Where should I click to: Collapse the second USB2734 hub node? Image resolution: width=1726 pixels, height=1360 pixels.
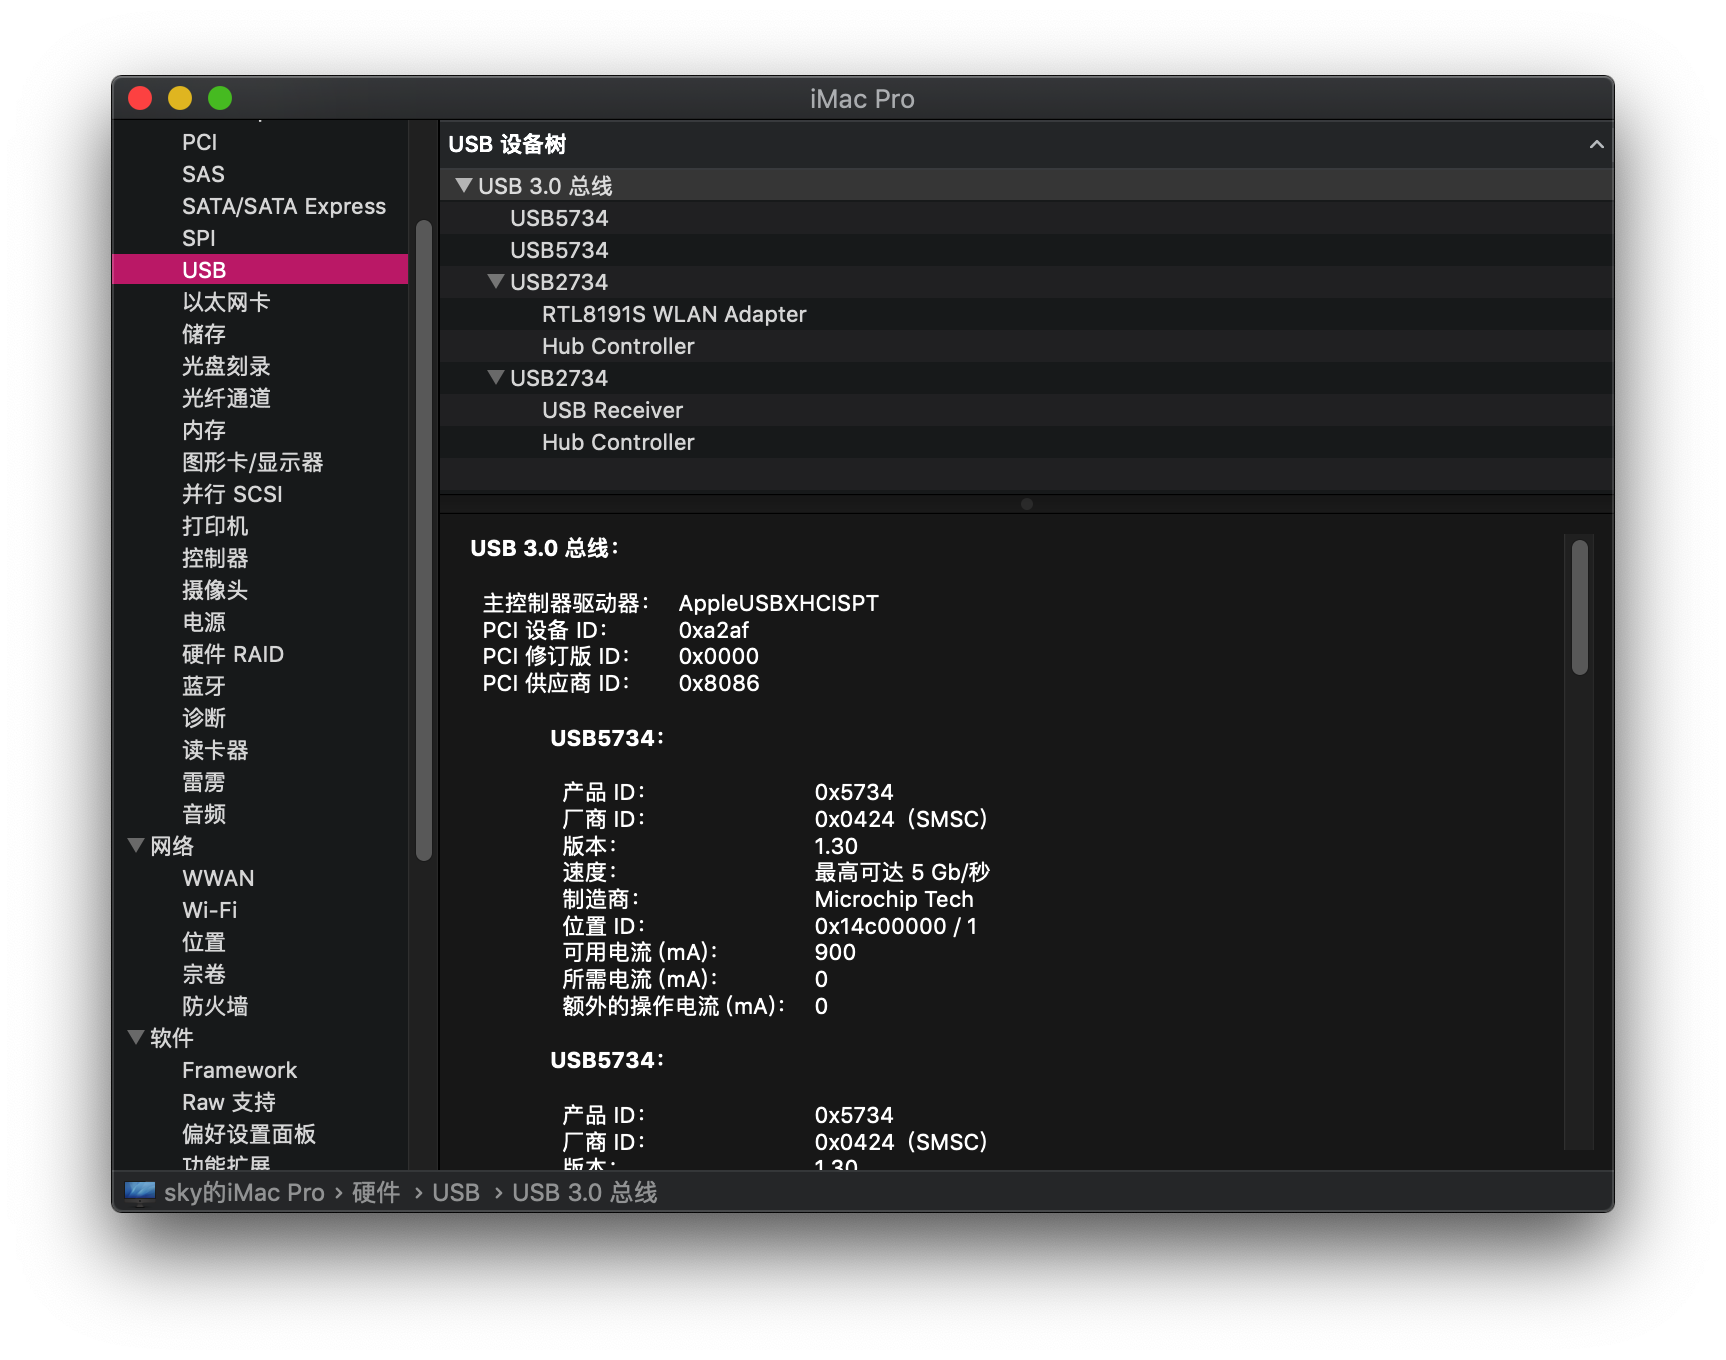pyautogui.click(x=495, y=377)
